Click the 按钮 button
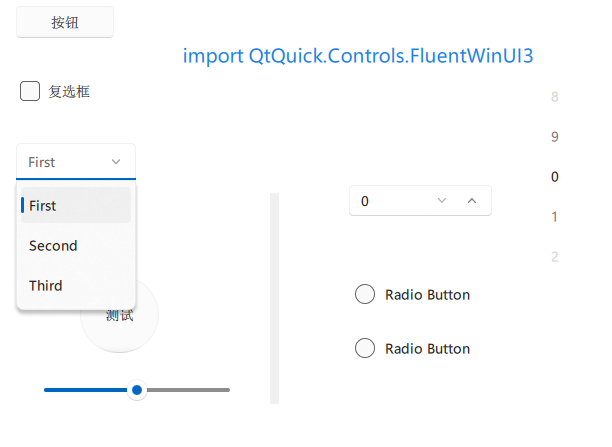This screenshot has width=612, height=447. (65, 22)
